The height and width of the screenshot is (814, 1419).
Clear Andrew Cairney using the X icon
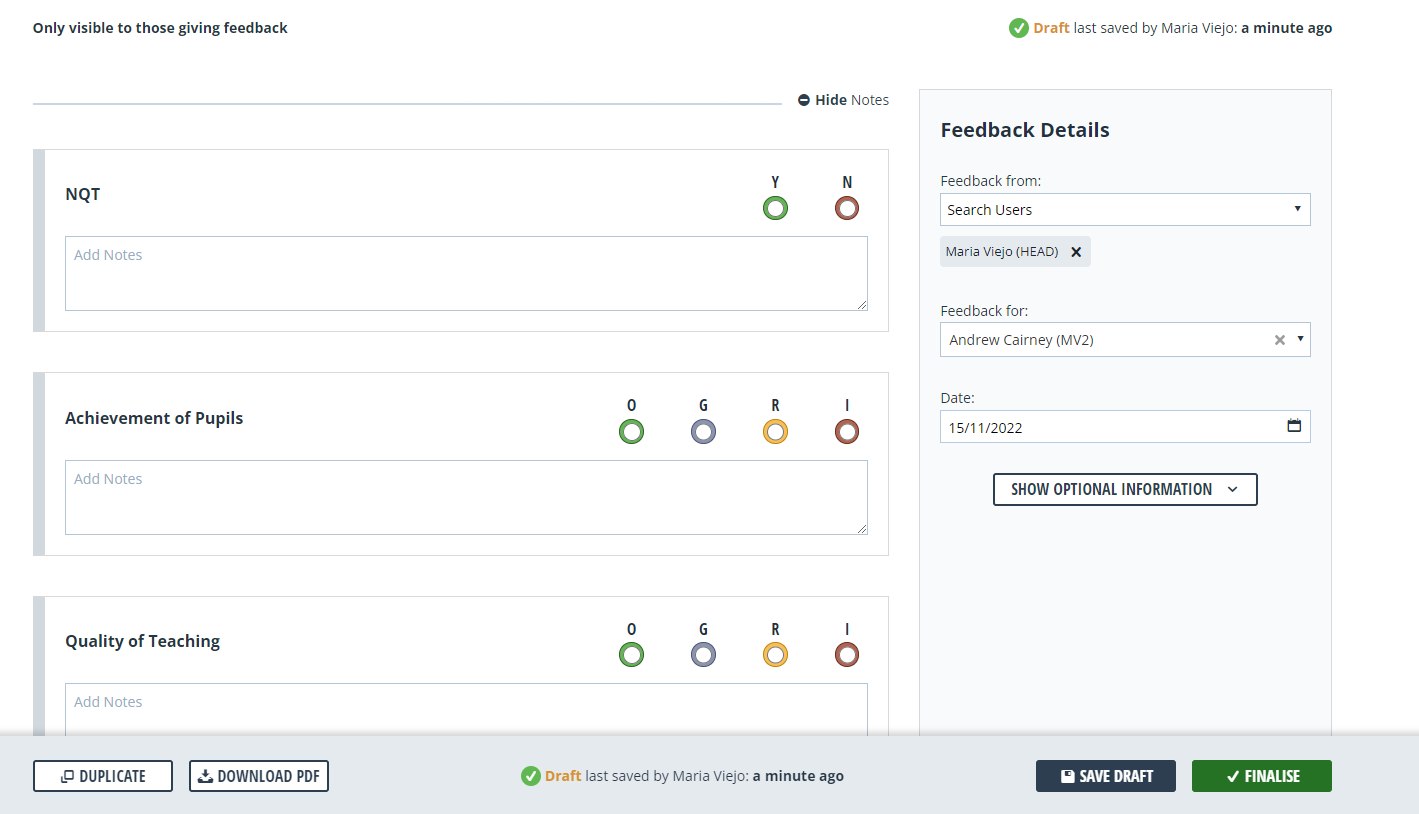[x=1279, y=339]
